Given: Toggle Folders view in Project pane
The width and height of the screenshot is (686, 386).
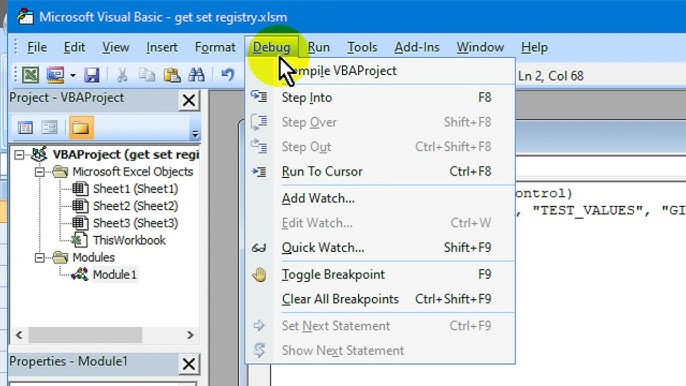Looking at the screenshot, I should [81, 128].
